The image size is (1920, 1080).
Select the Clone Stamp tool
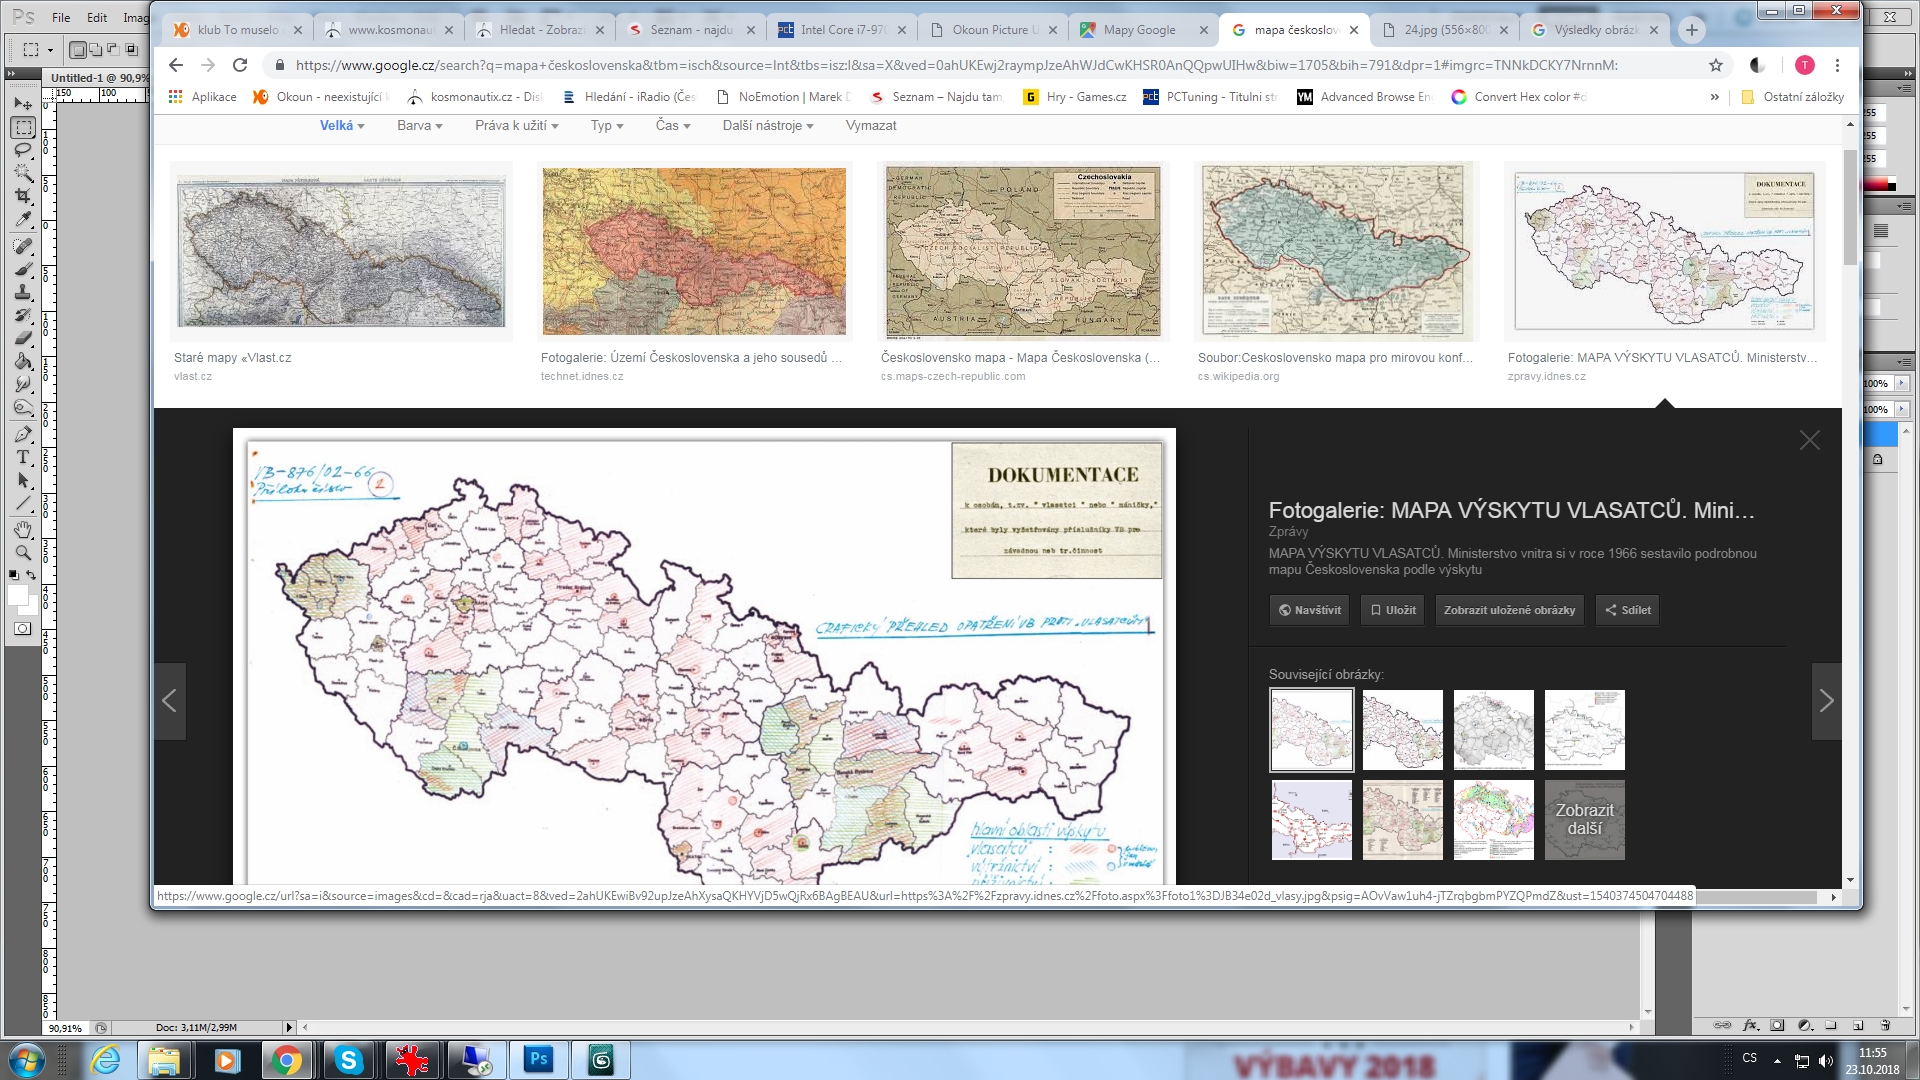tap(23, 292)
